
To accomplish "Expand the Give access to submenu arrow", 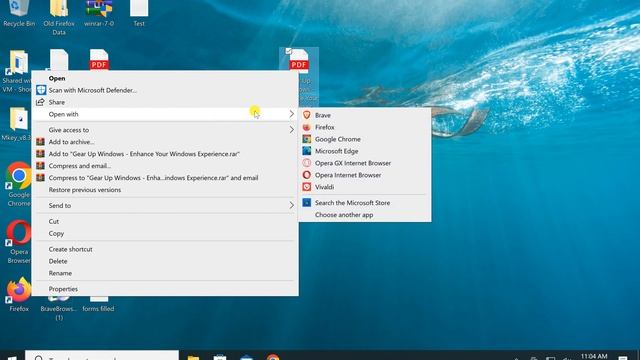I will (291, 130).
